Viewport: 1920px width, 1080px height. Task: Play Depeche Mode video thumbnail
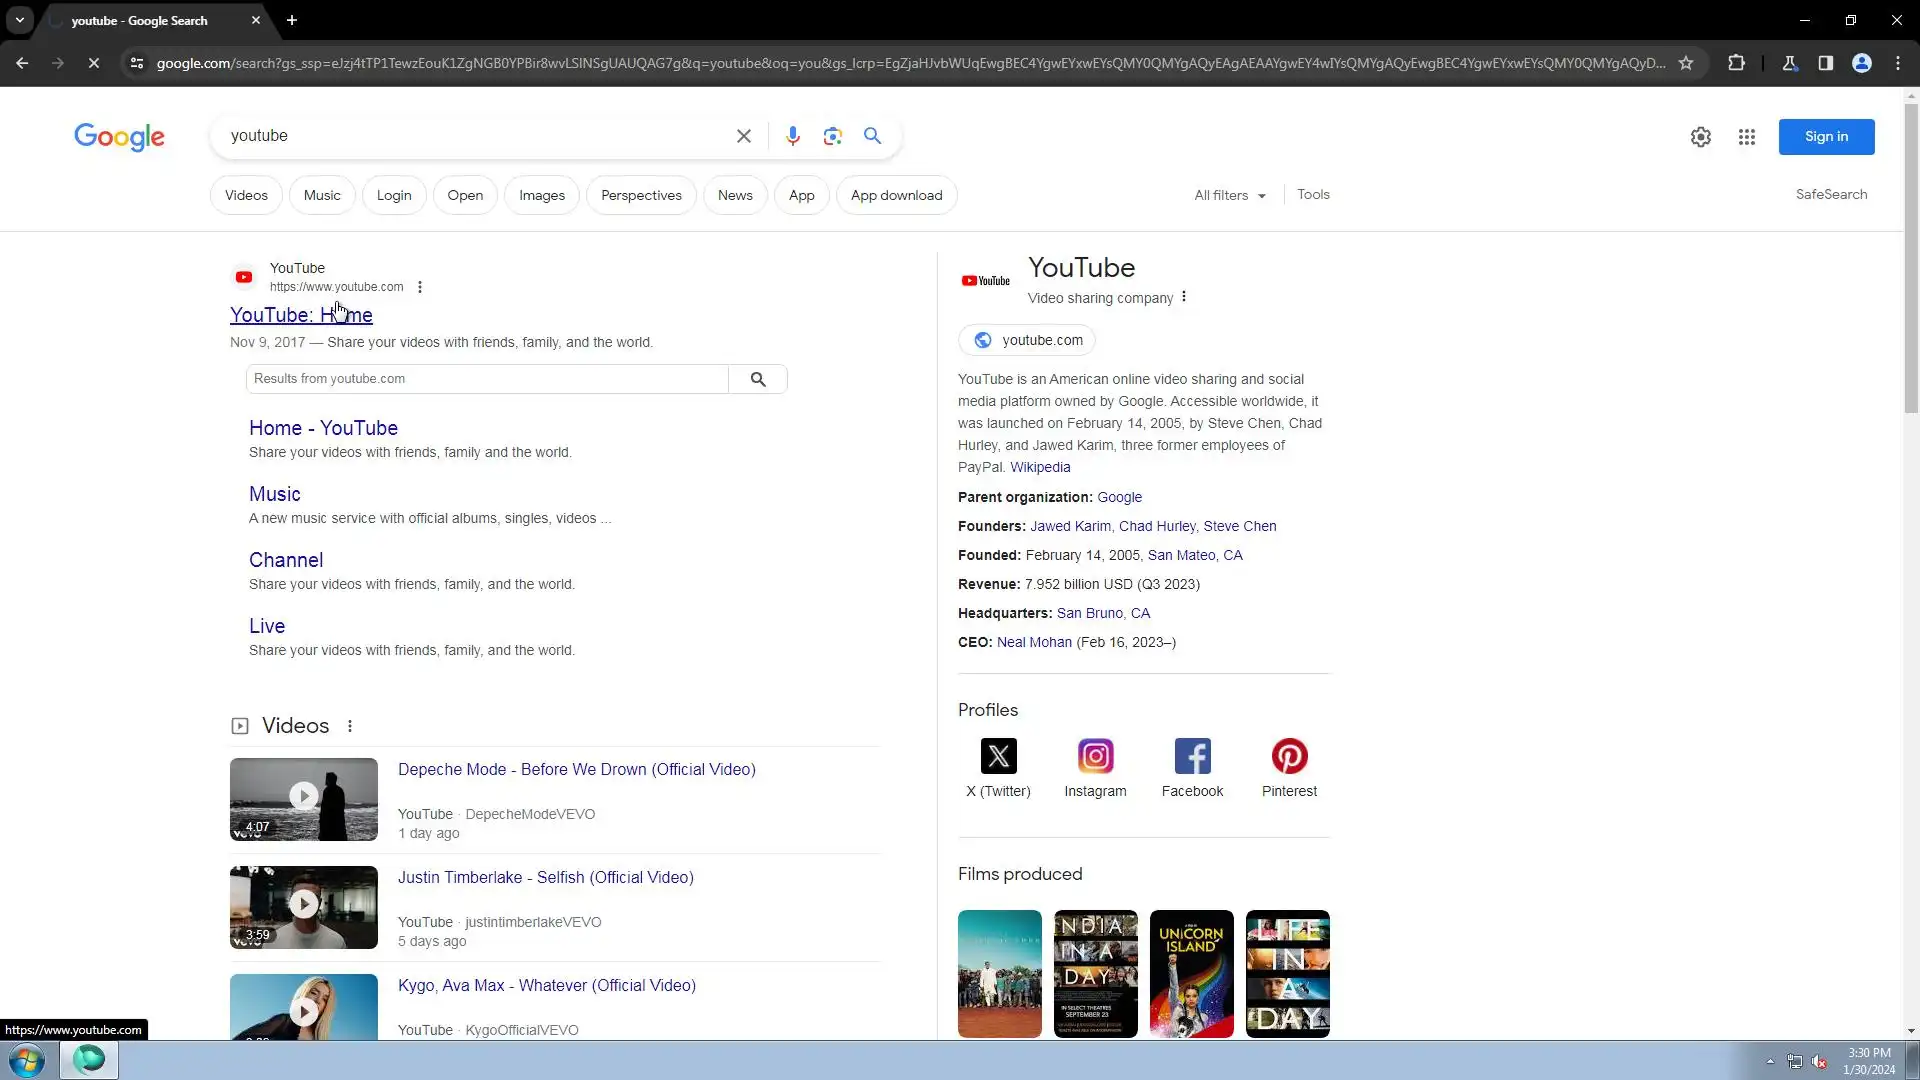[303, 798]
